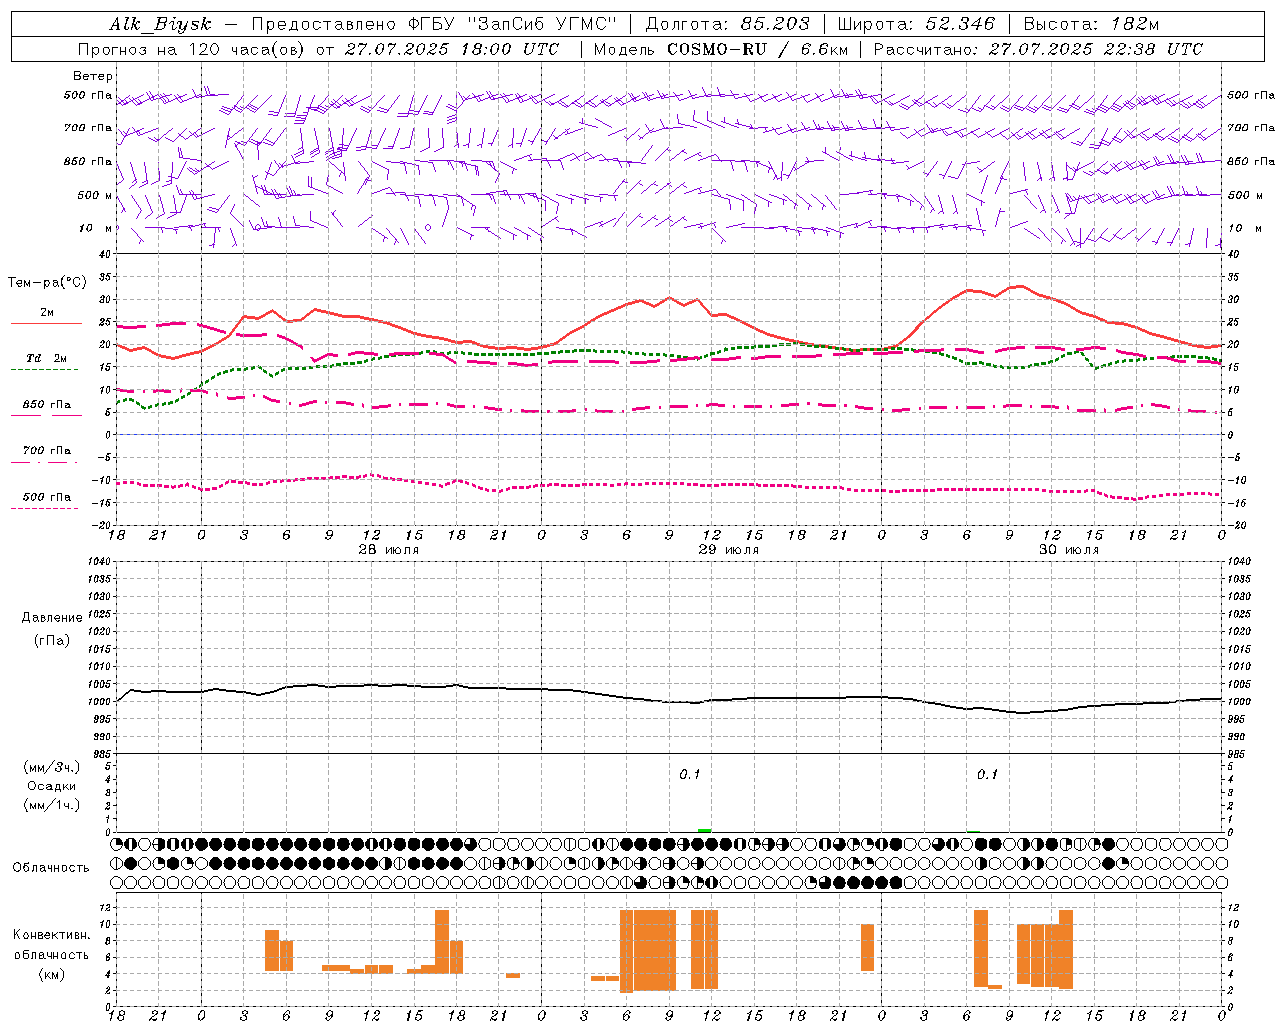
Task: Select the Td 2м dew point legend entry
Action: [x=47, y=358]
